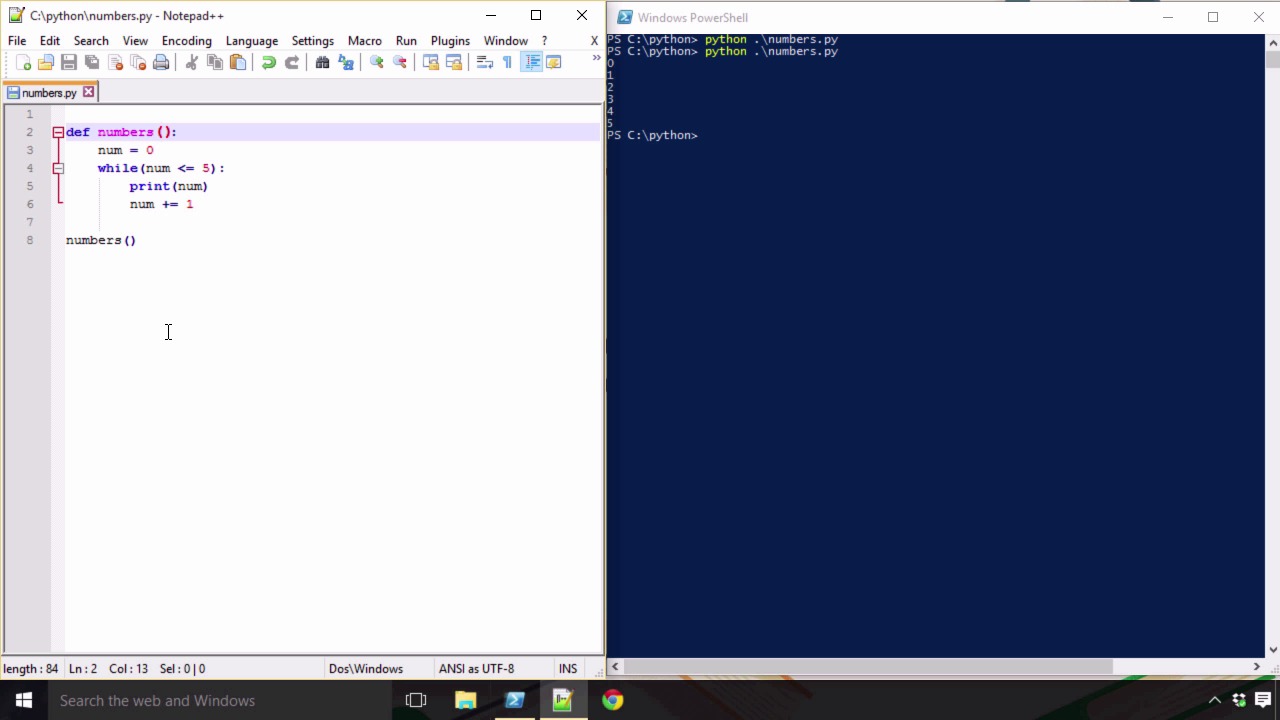The image size is (1280, 720).
Task: Click the Zoom In magnifier icon
Action: [x=377, y=62]
